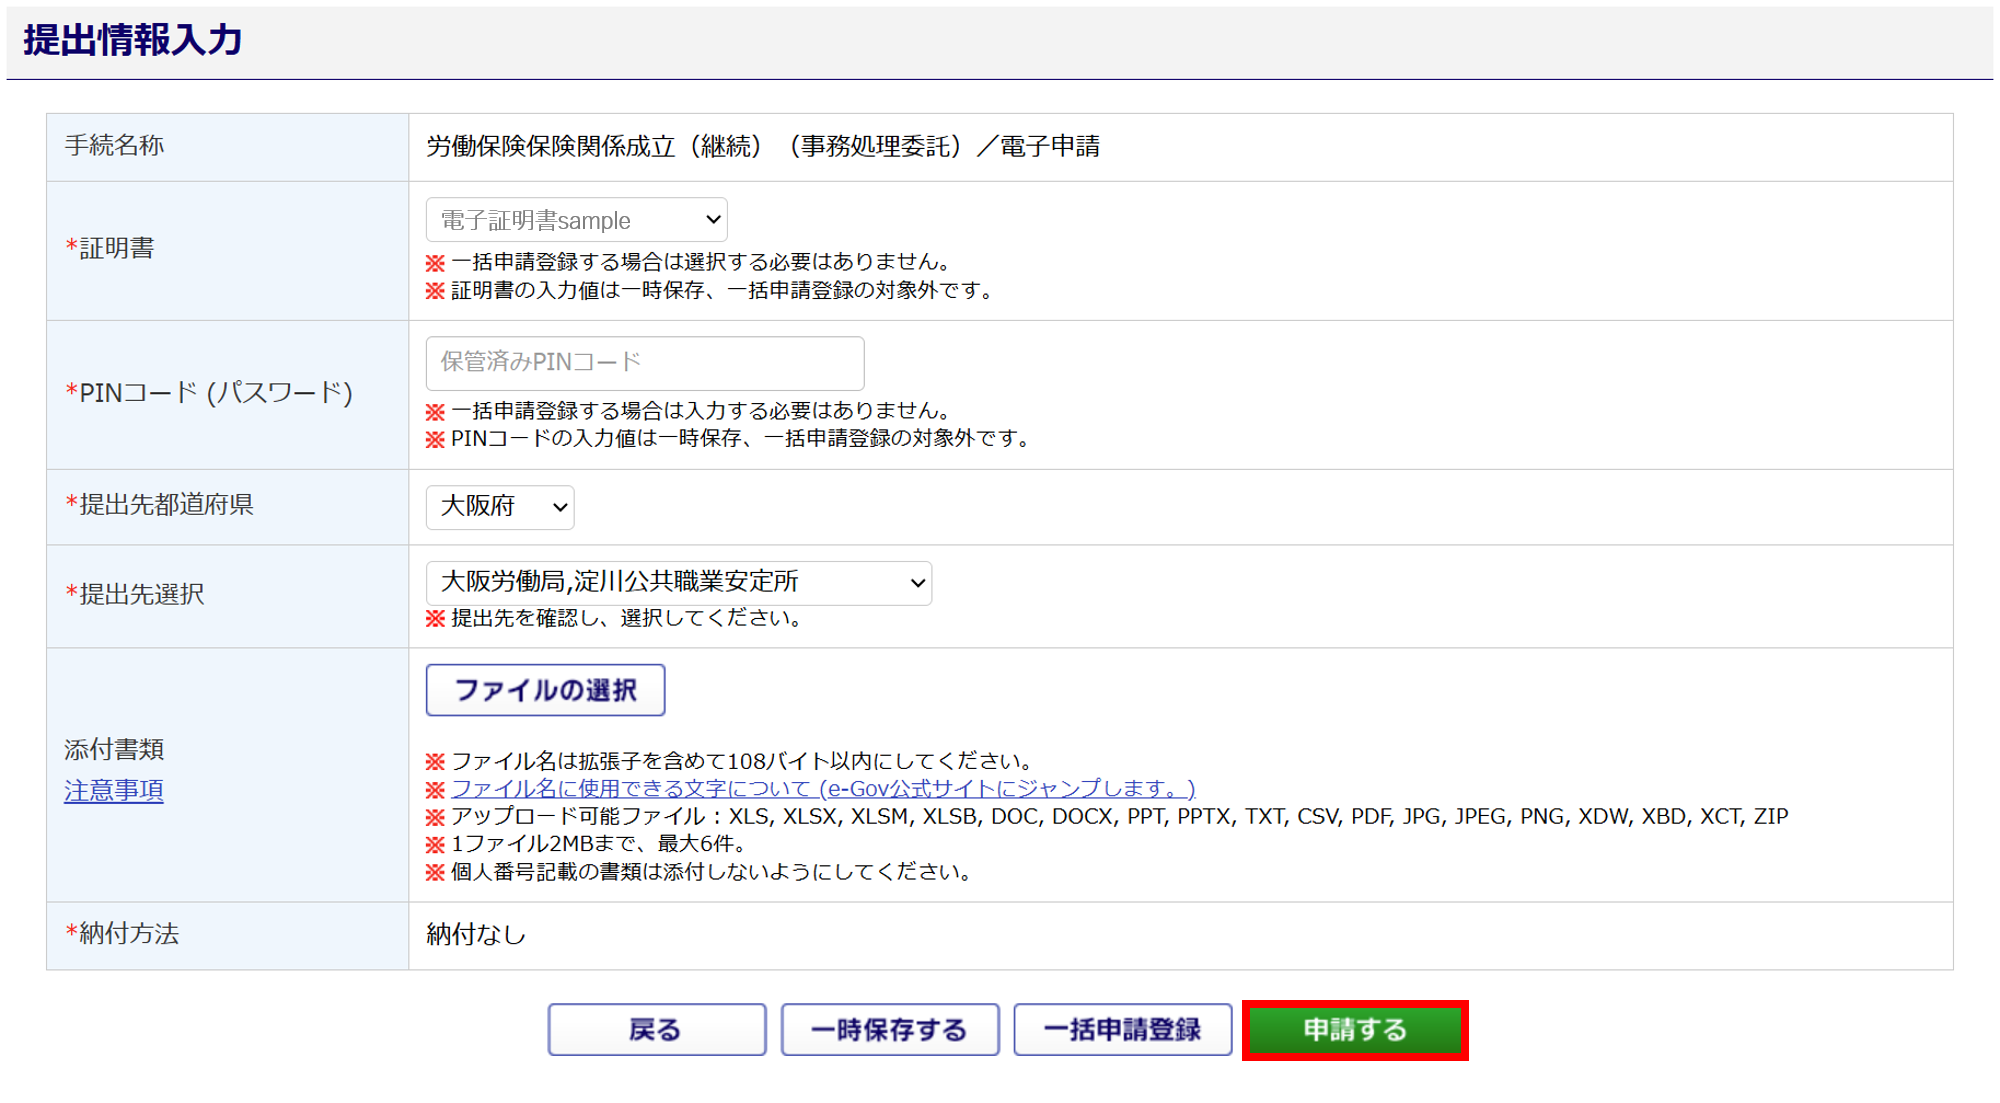Submit with the green 申請する button

1355,1030
